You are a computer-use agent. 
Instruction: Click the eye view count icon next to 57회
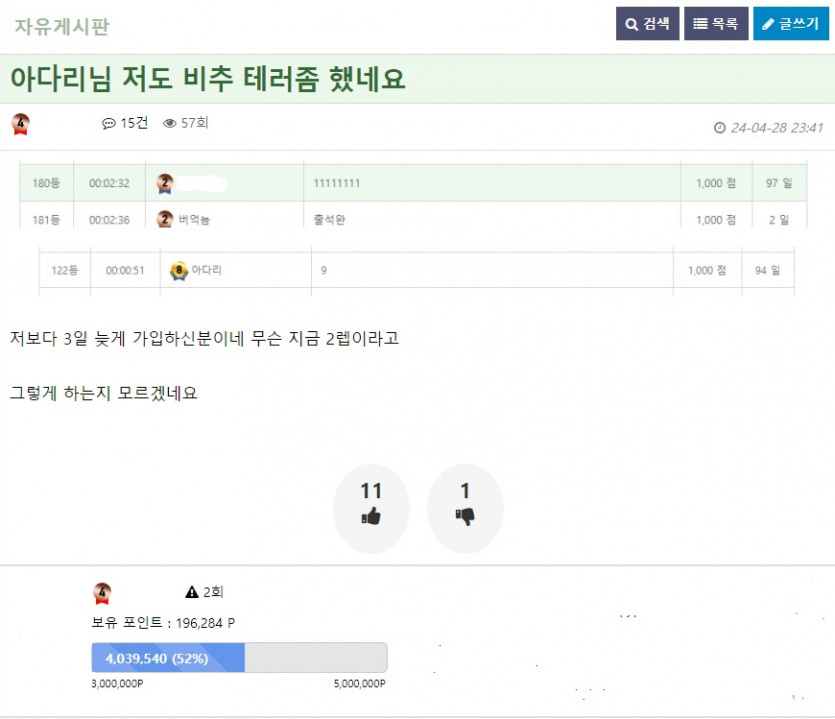(x=169, y=124)
